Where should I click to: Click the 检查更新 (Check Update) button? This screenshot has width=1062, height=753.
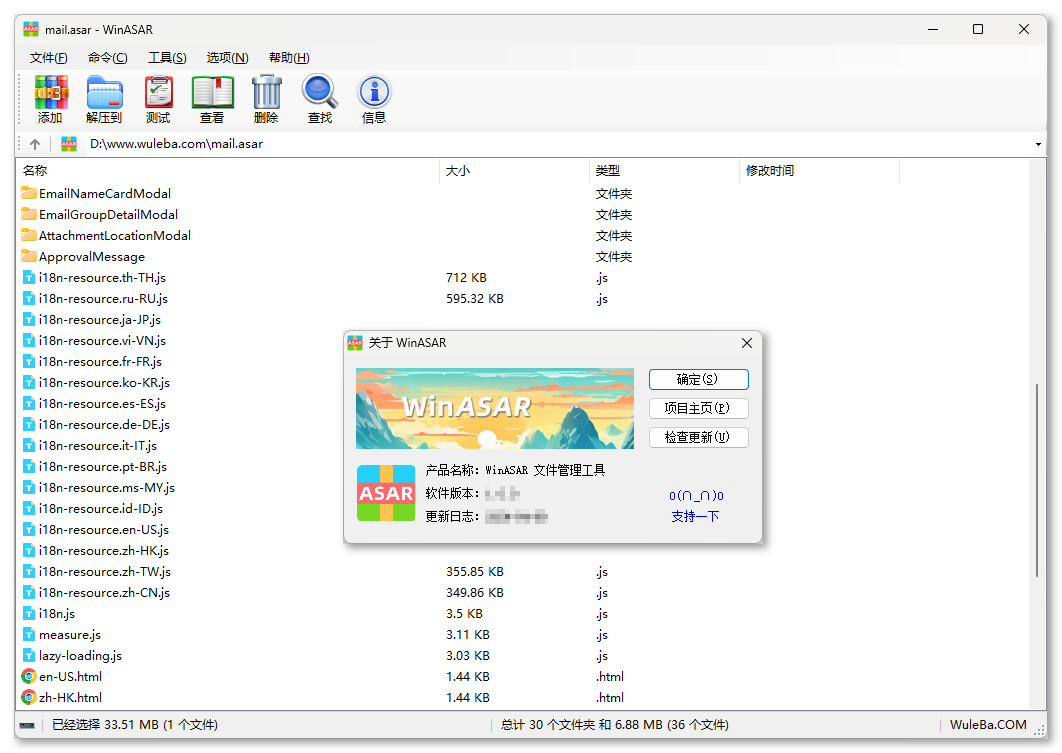click(698, 437)
